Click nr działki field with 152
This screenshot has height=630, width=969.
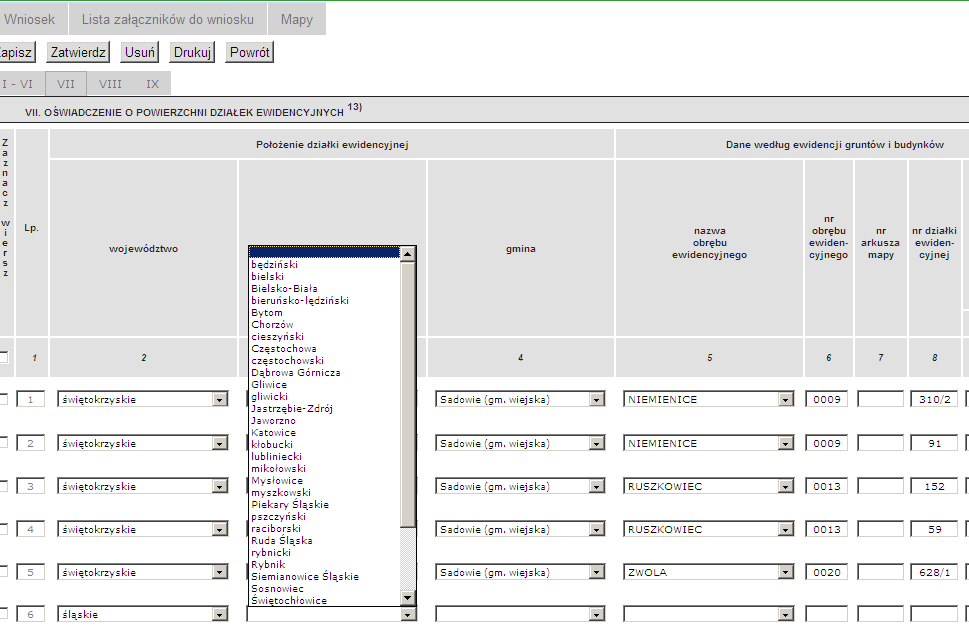tap(934, 487)
